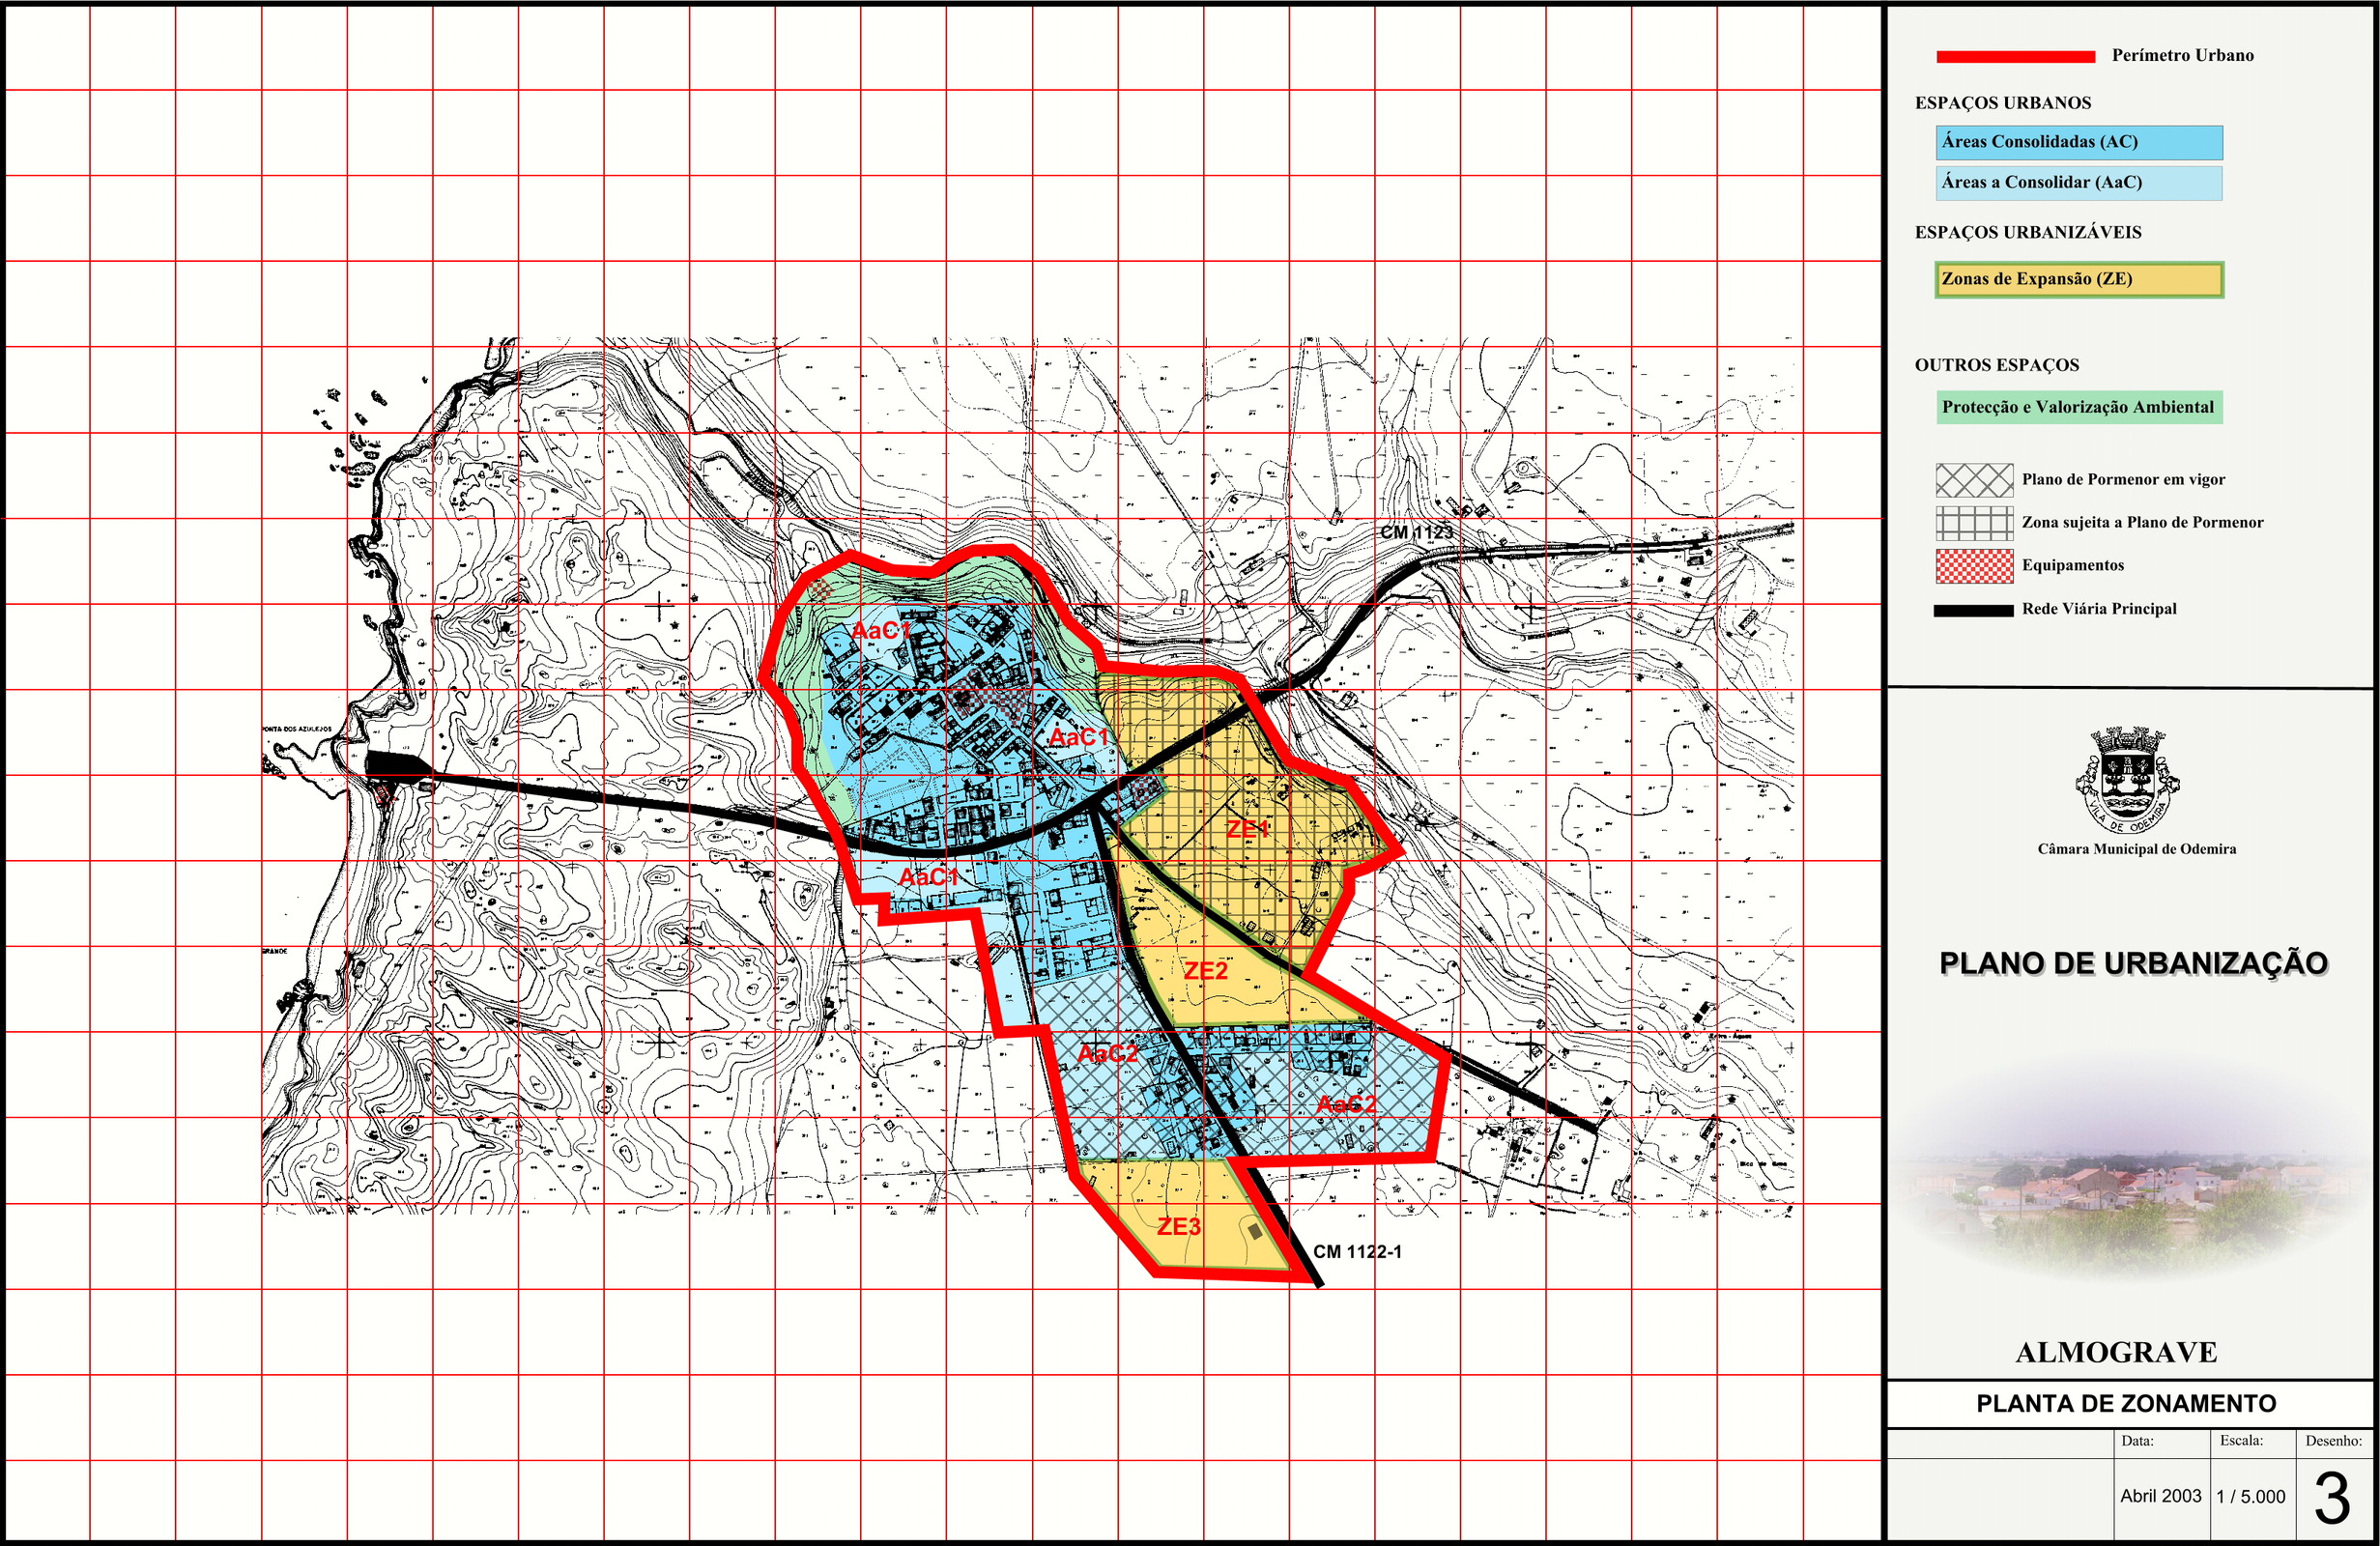Click the 1 / 5.000 scale cell
Screen dimensions: 2380x1546
click(2250, 1497)
